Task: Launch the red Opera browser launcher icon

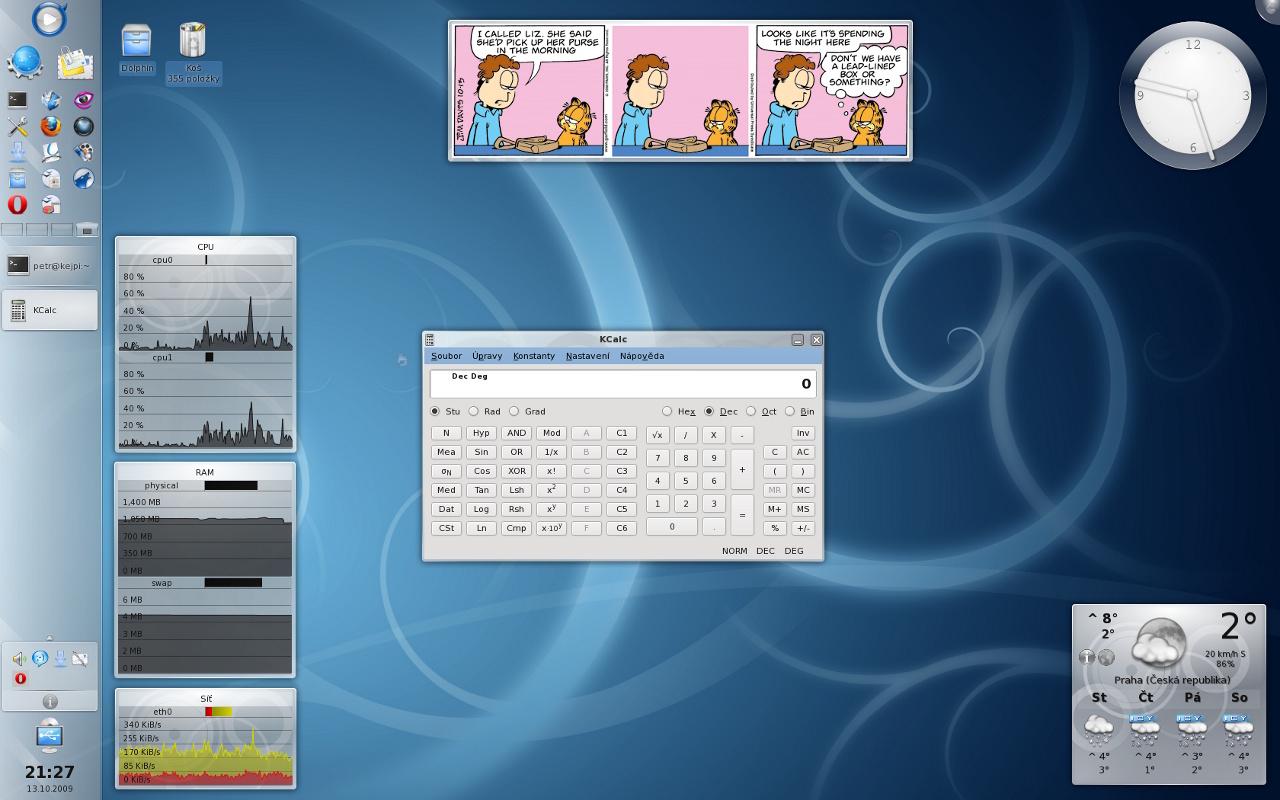Action: tap(18, 205)
